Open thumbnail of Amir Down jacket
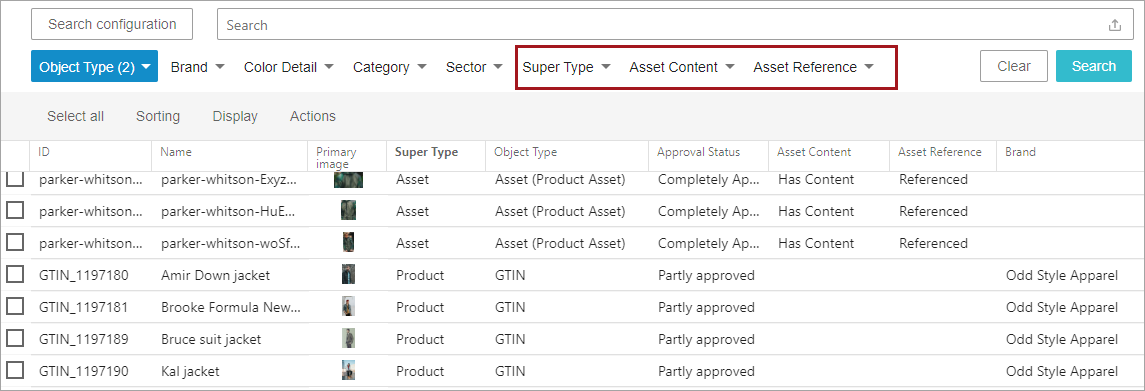The height and width of the screenshot is (391, 1145). tap(348, 275)
